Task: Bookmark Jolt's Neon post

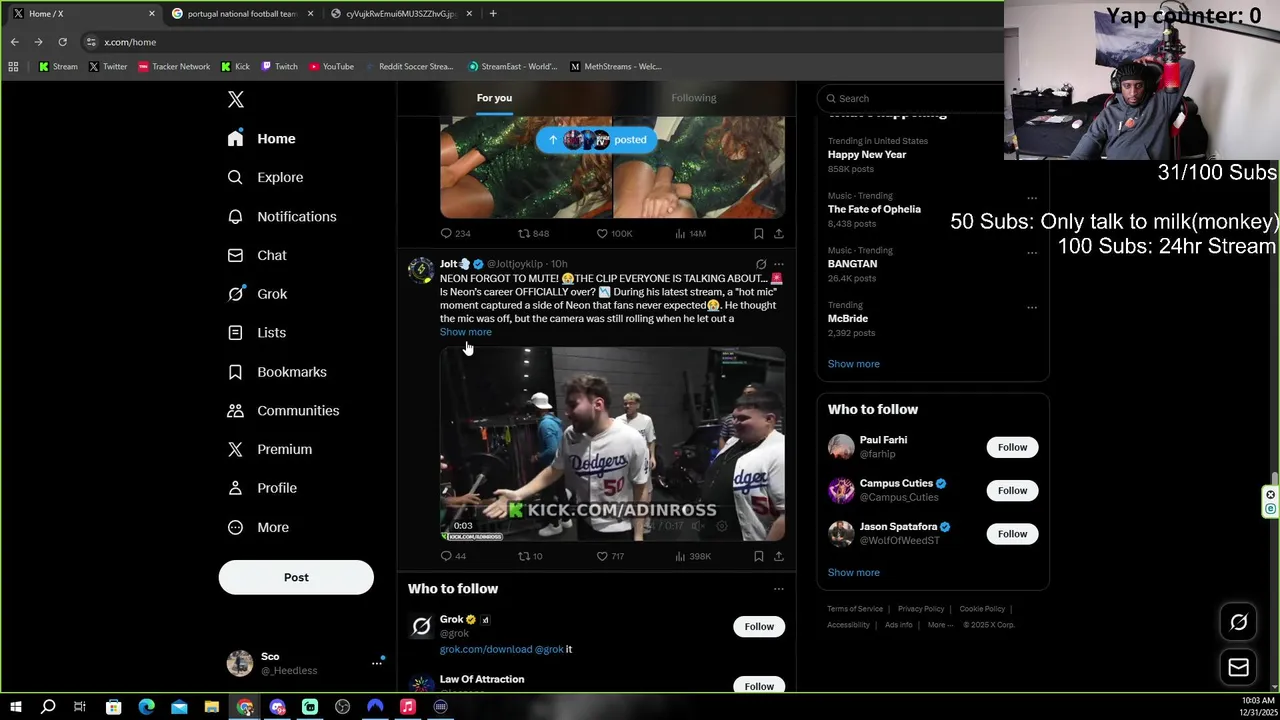Action: click(758, 556)
